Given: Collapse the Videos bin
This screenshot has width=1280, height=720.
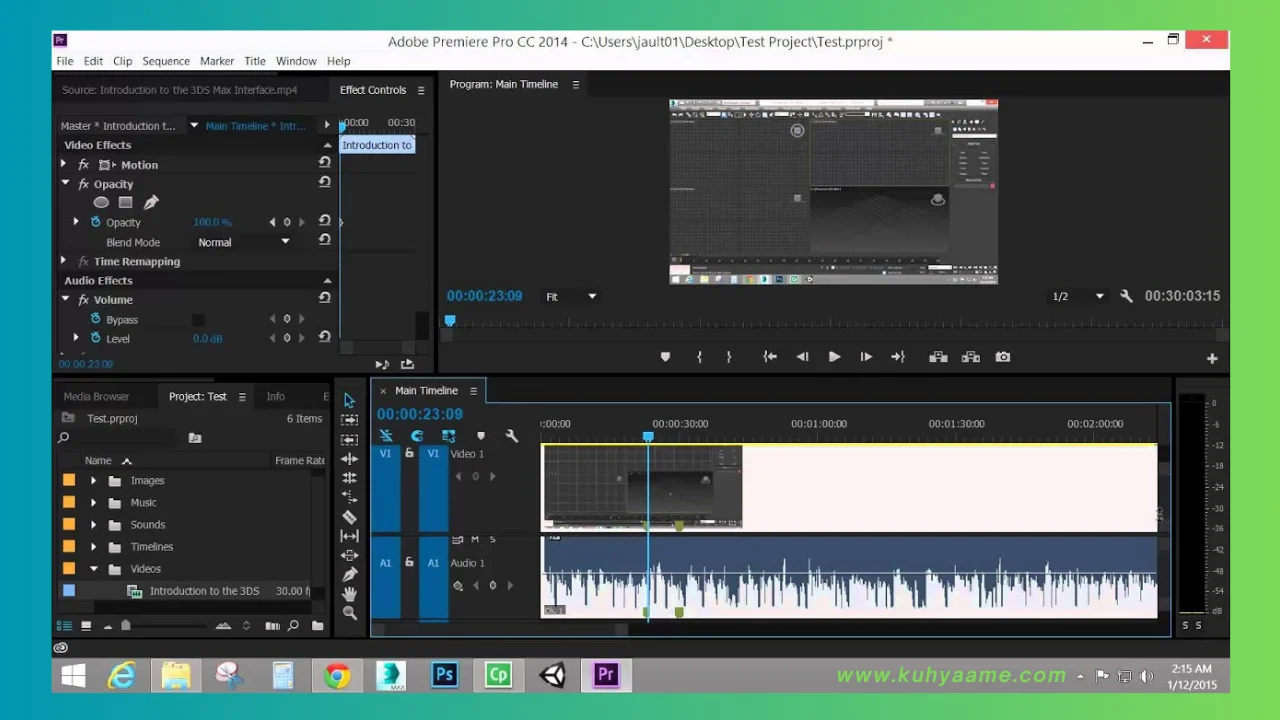Looking at the screenshot, I should click(x=93, y=569).
